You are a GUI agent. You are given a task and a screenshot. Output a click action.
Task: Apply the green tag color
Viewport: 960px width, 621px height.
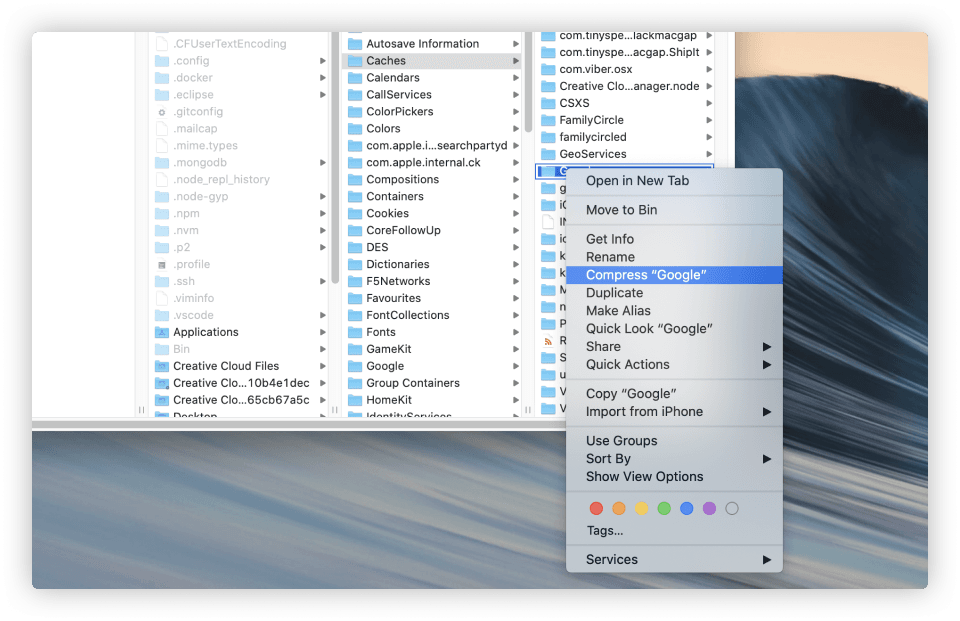pyautogui.click(x=664, y=509)
